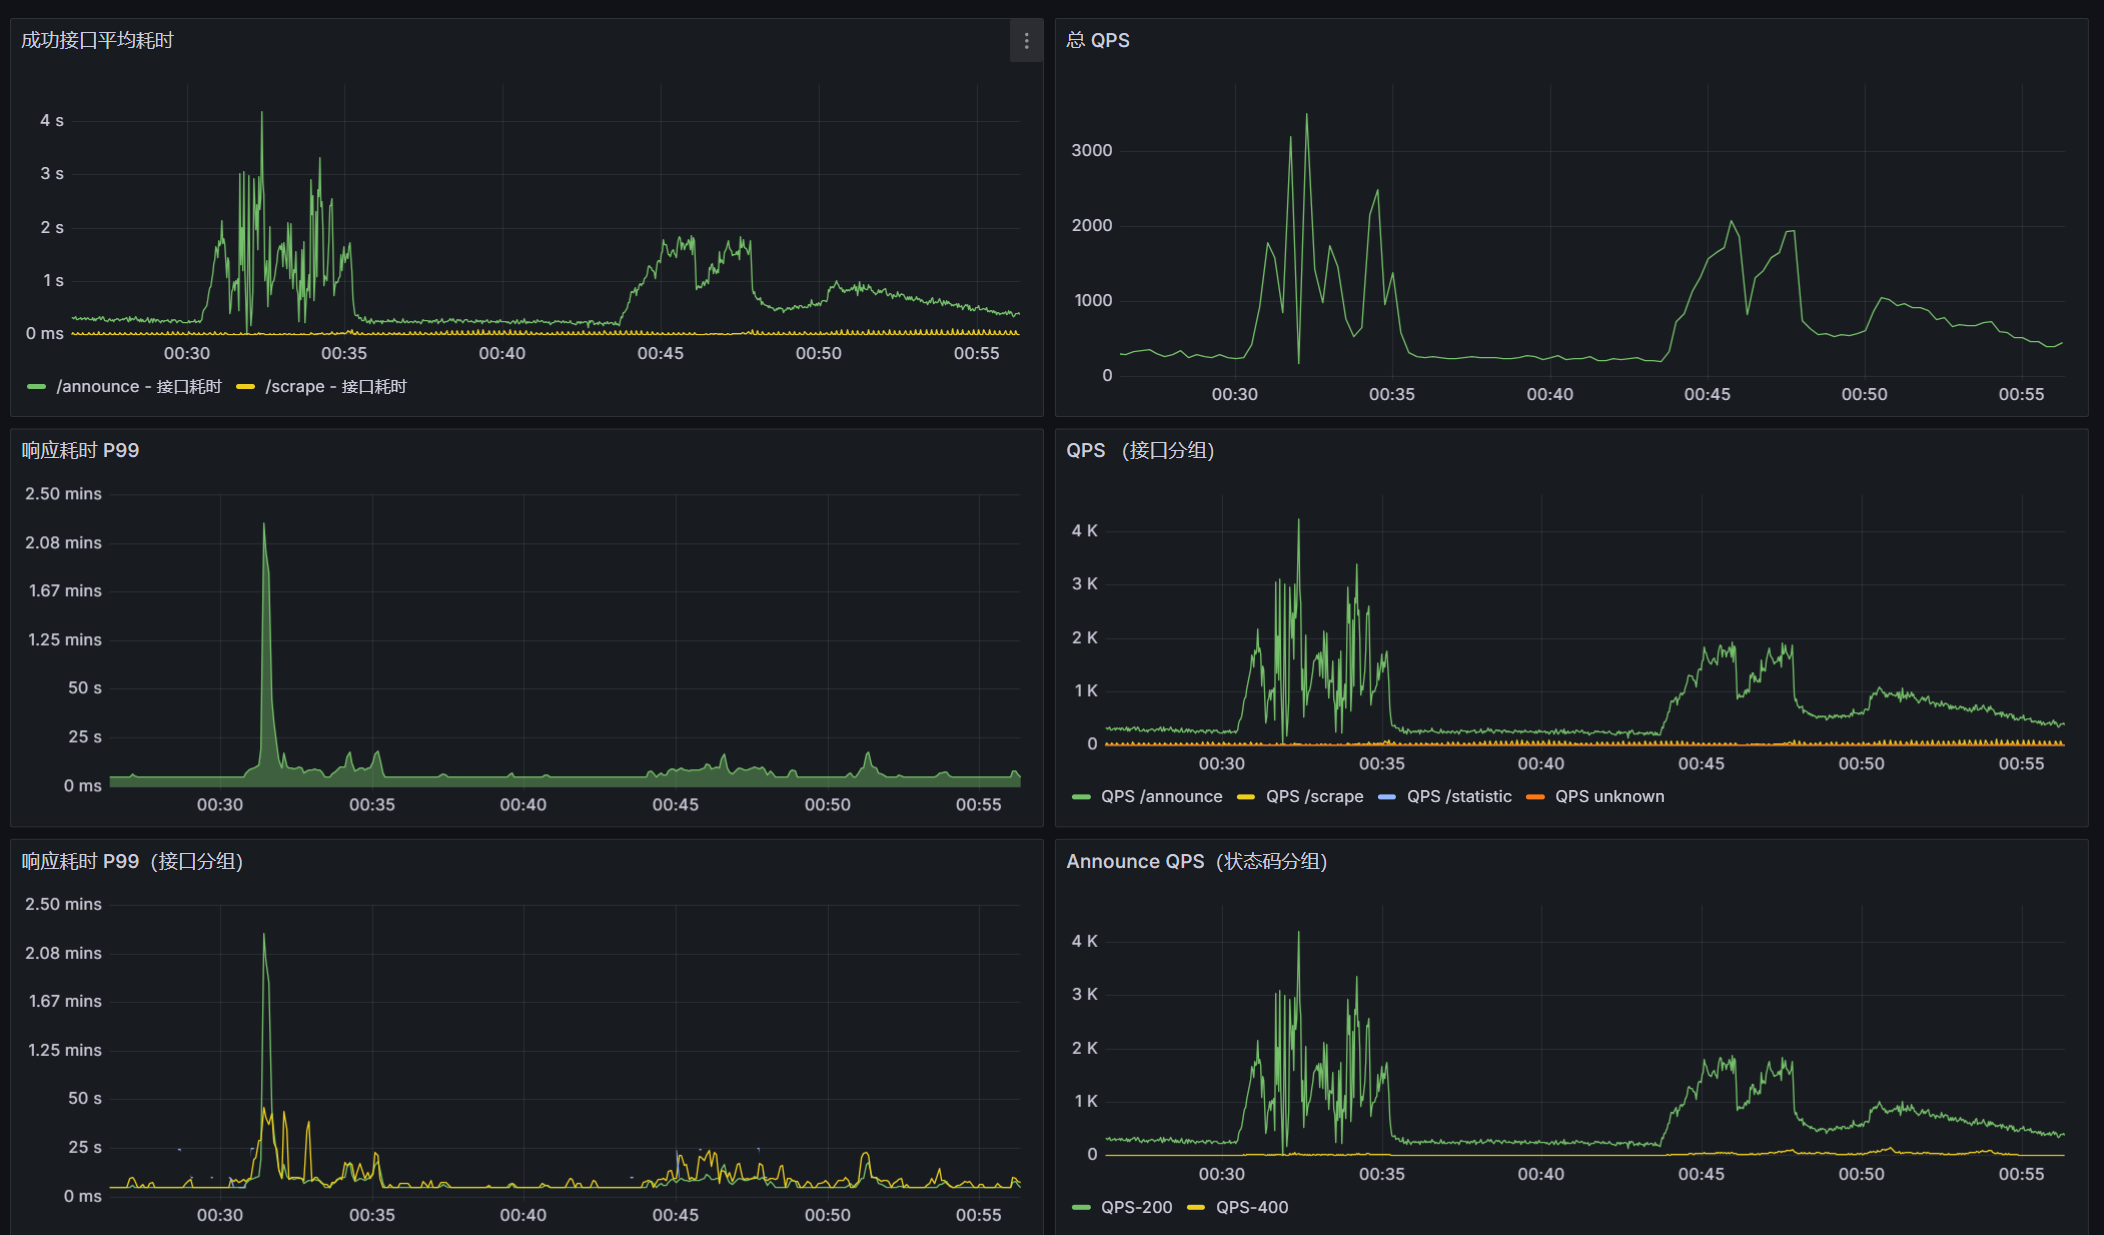The image size is (2104, 1235).
Task: Click yellow color swatch beside /scrape - 接口耗时
Action: 246,387
